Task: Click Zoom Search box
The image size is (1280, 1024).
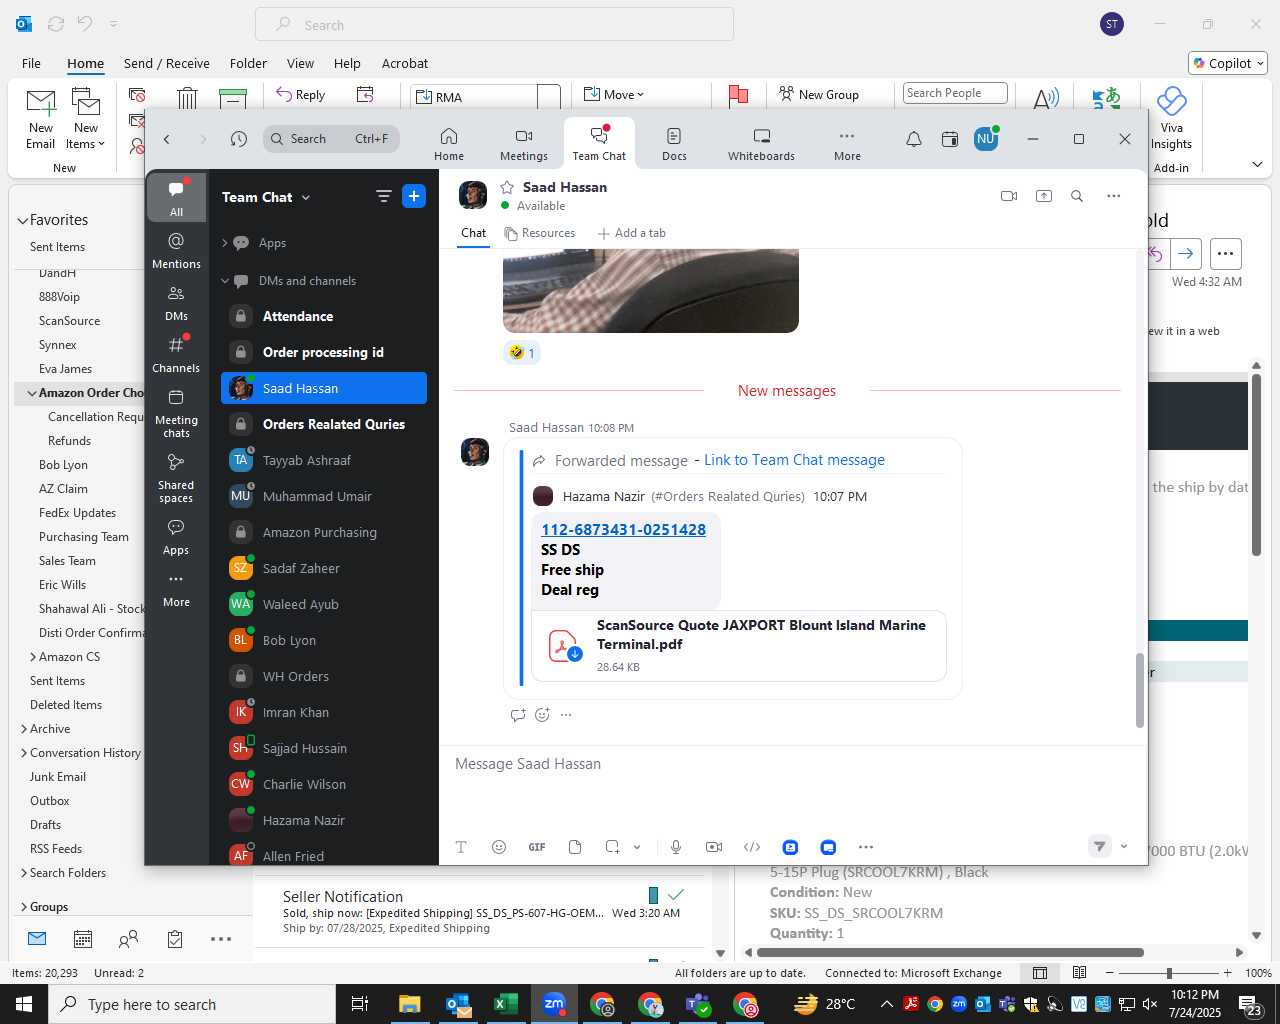Action: [332, 139]
